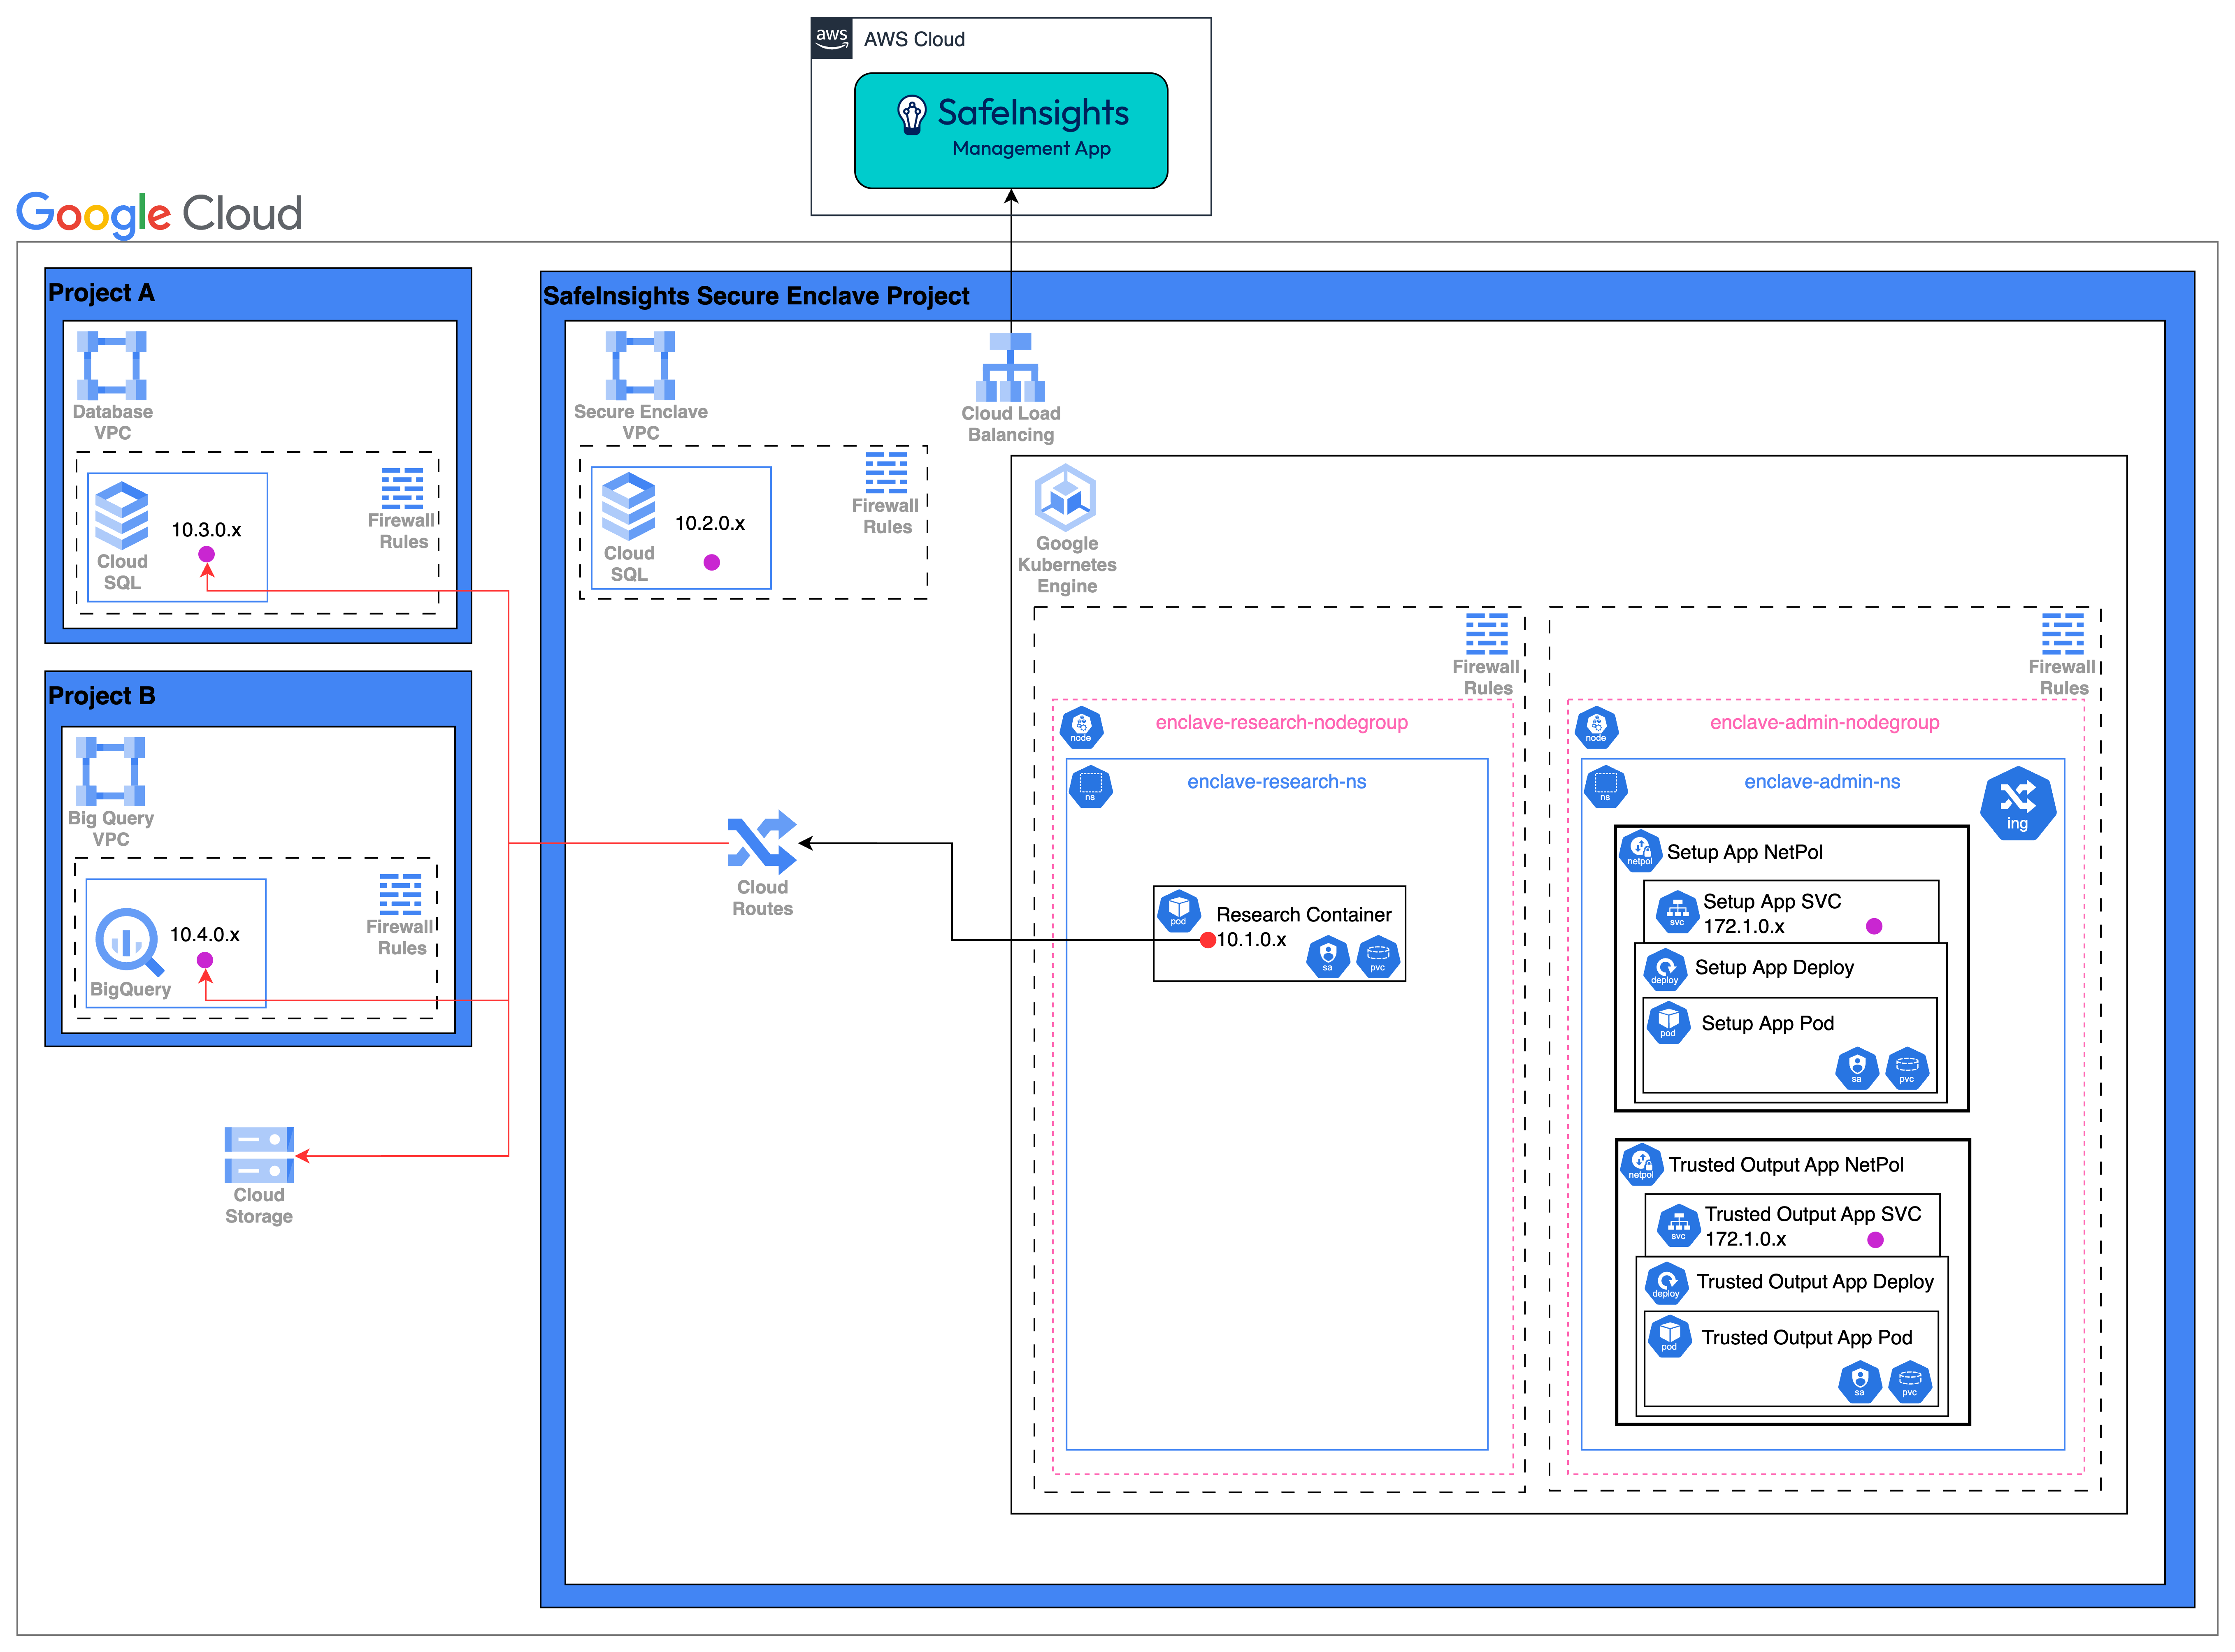The width and height of the screenshot is (2235, 1652).
Task: Click the Cloud Routes icon
Action: click(x=762, y=842)
